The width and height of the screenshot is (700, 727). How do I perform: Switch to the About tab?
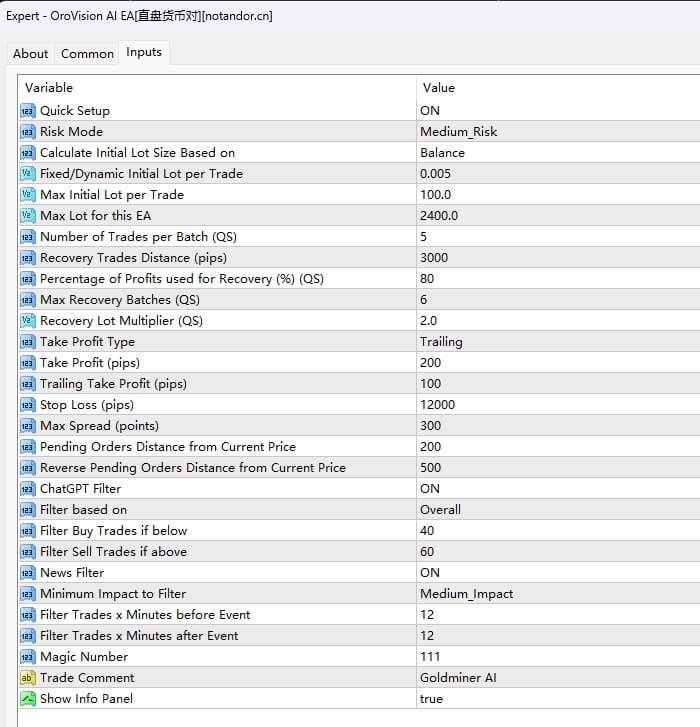pyautogui.click(x=30, y=54)
